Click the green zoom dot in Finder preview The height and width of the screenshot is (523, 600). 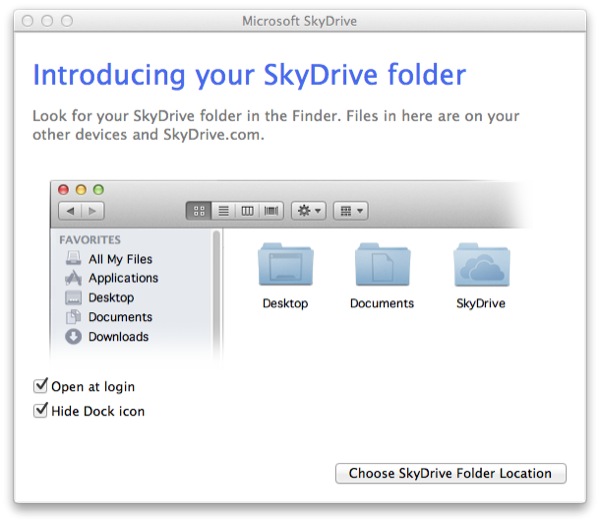(x=98, y=189)
